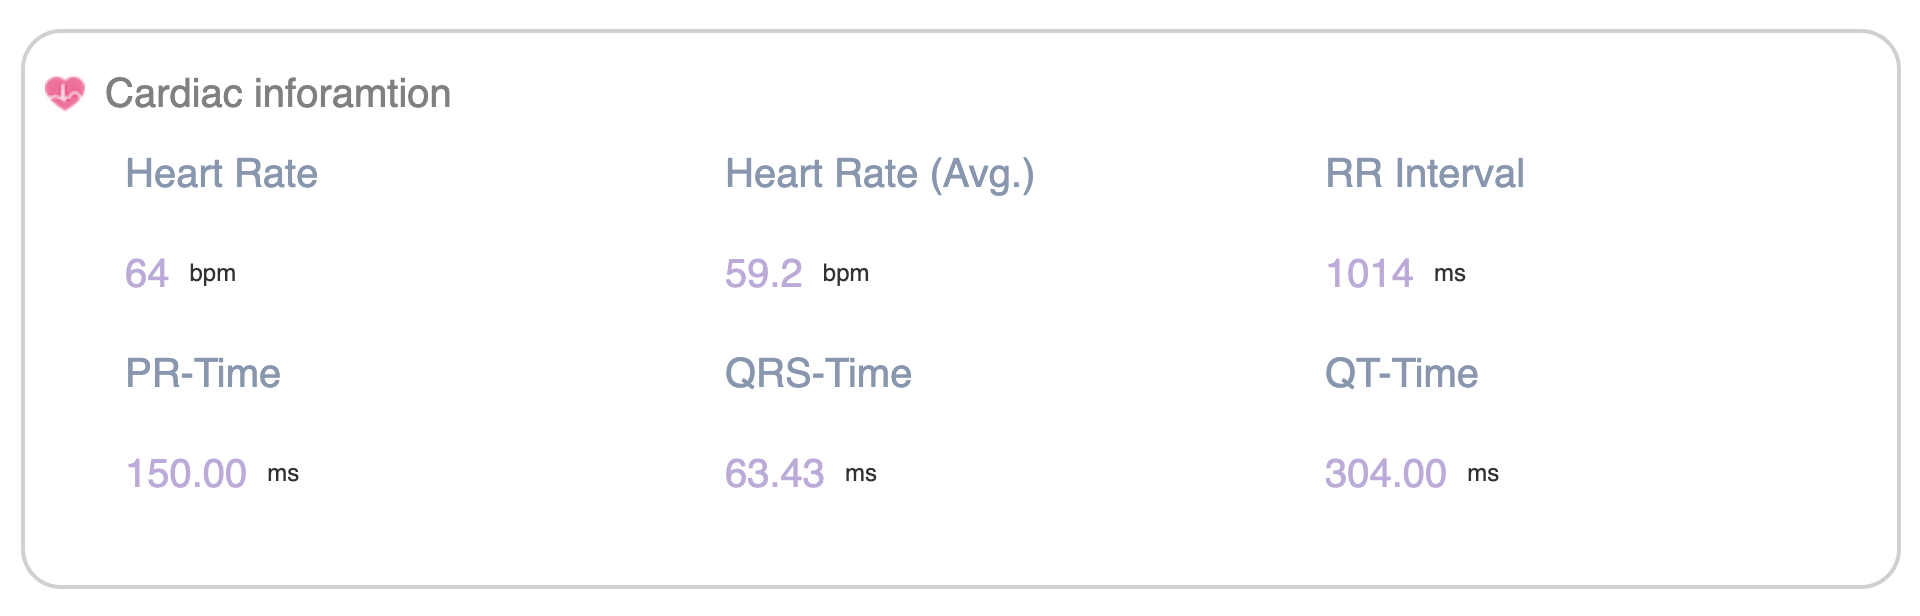Select the 304.00 QT-Time value

click(1385, 473)
